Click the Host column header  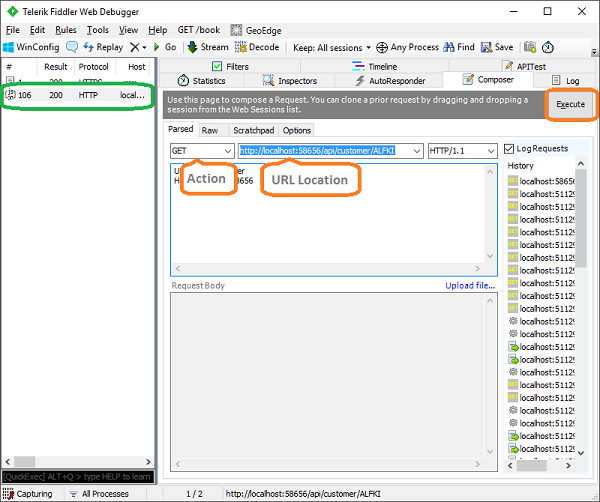(x=134, y=67)
